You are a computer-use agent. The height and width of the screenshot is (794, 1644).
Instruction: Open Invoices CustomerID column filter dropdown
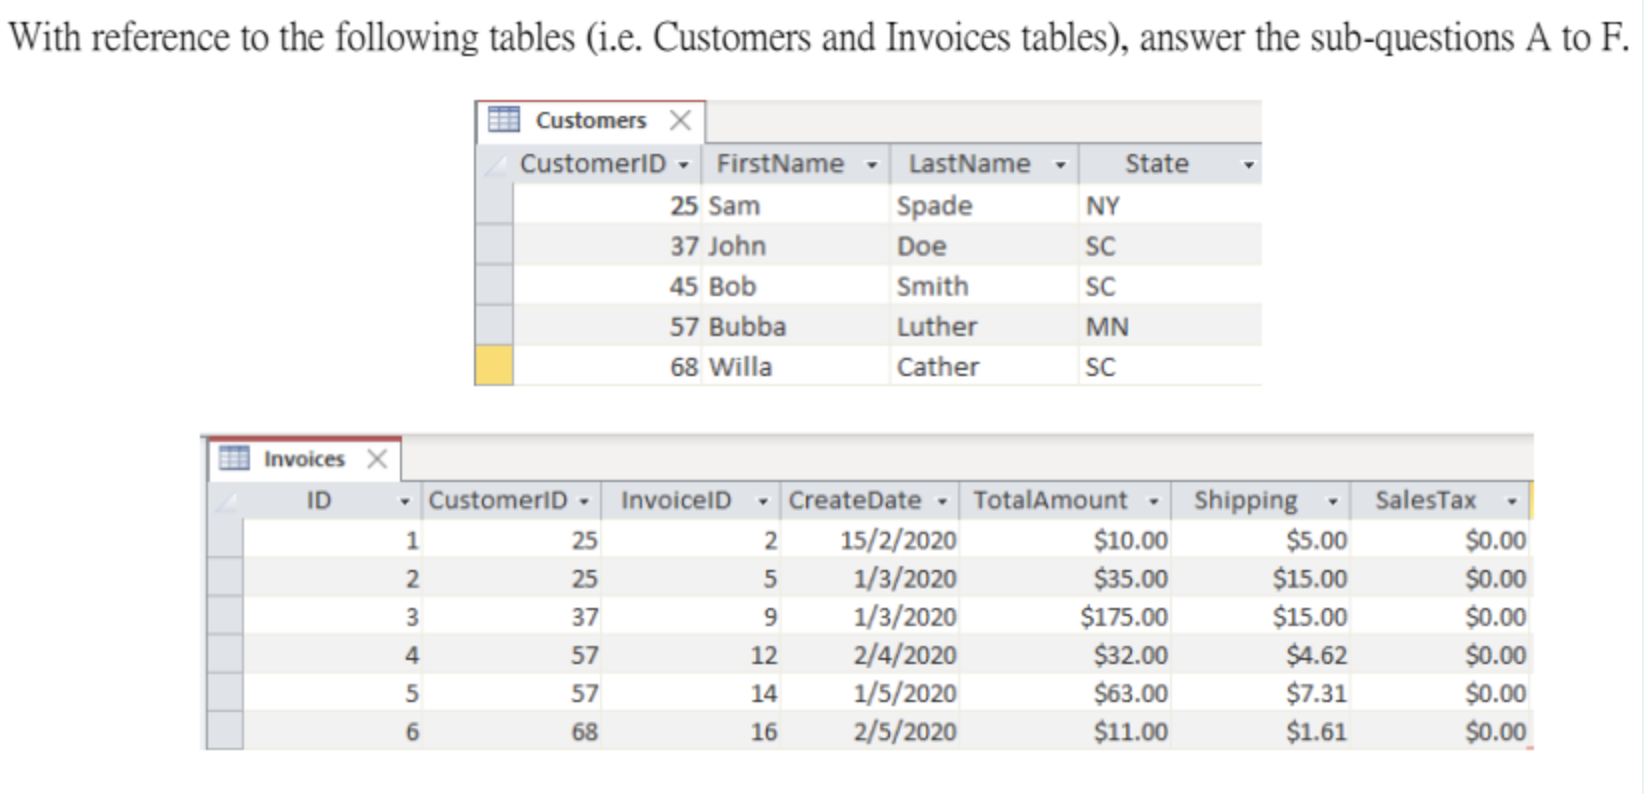point(584,501)
